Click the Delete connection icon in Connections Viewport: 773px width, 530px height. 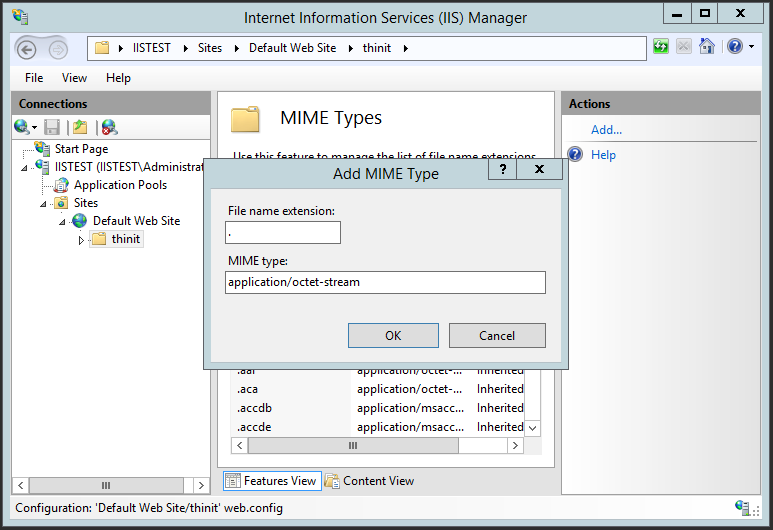point(109,127)
